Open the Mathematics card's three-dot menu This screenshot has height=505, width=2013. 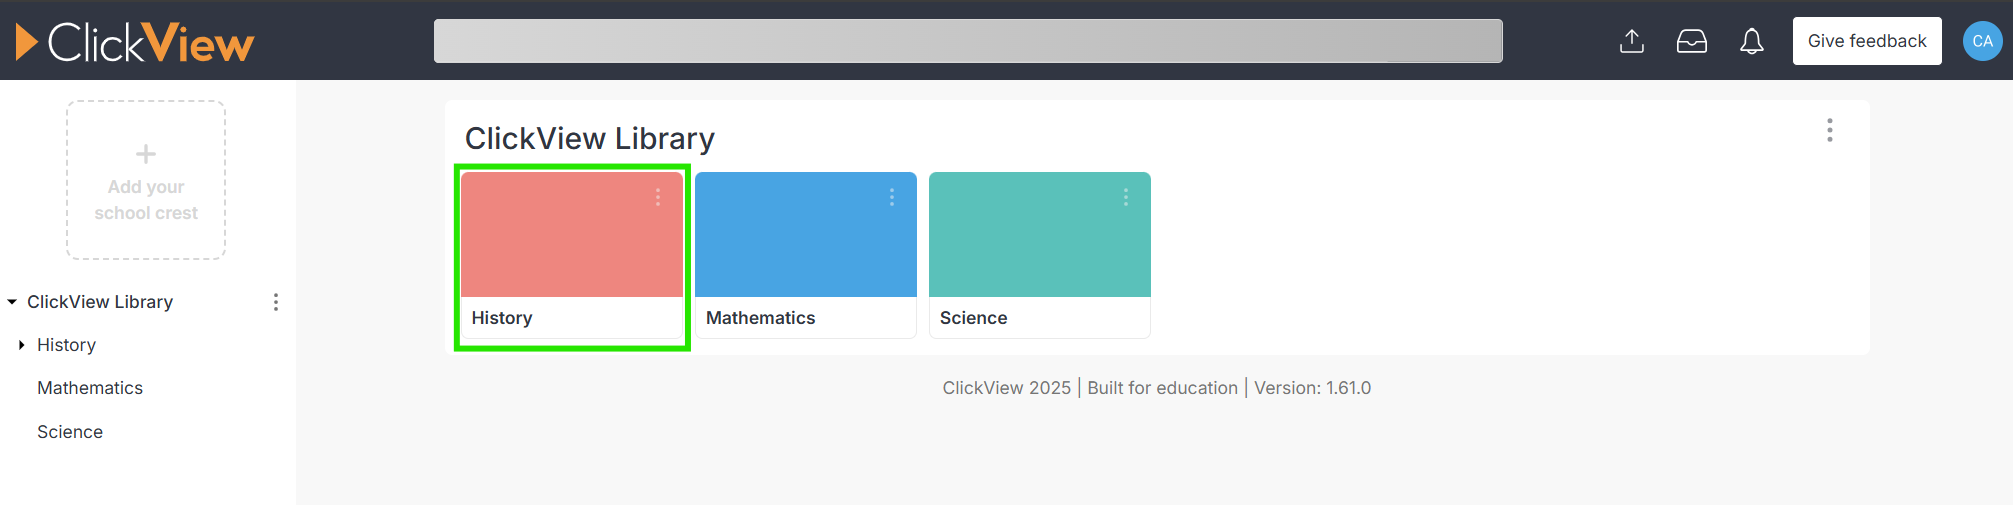892,197
